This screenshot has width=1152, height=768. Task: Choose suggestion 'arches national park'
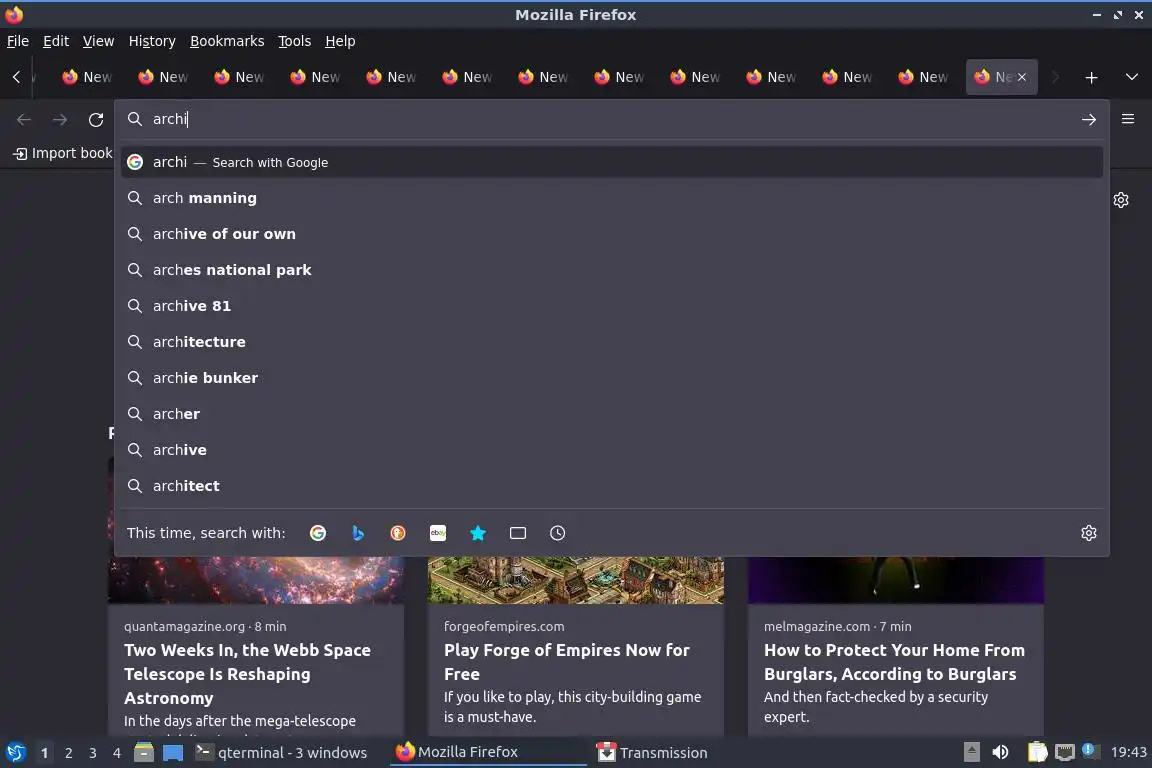click(611, 270)
